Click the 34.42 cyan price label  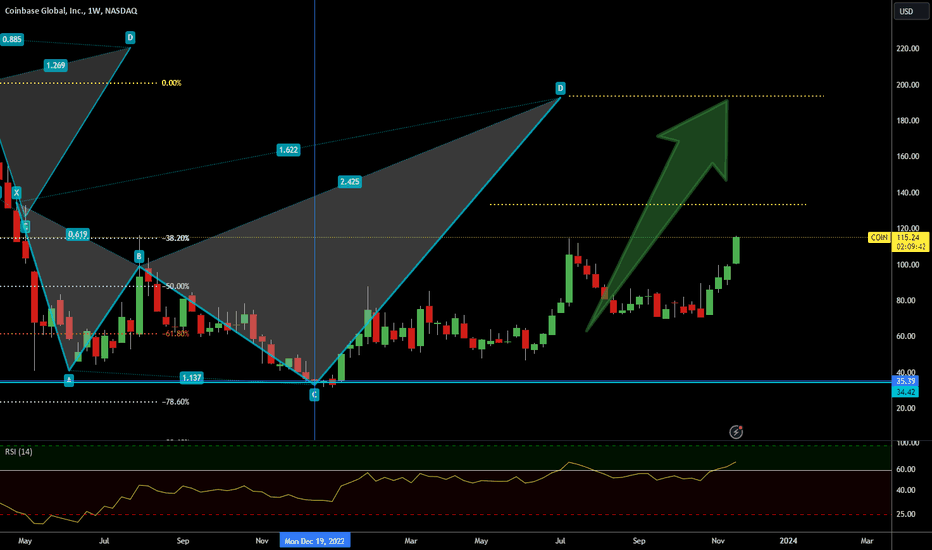pyautogui.click(x=905, y=392)
